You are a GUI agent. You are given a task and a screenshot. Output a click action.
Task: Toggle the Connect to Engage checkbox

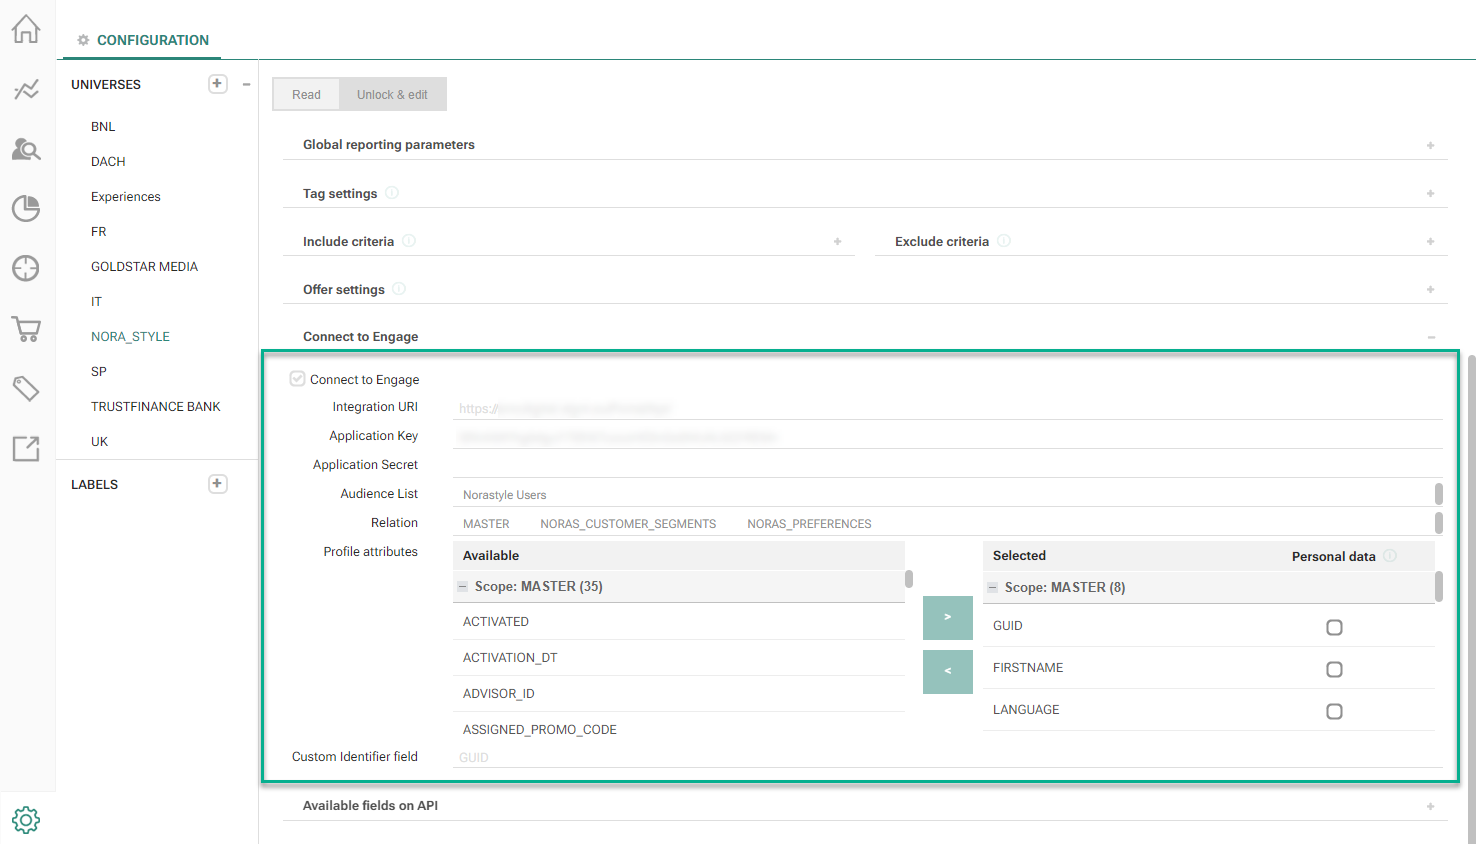297,379
